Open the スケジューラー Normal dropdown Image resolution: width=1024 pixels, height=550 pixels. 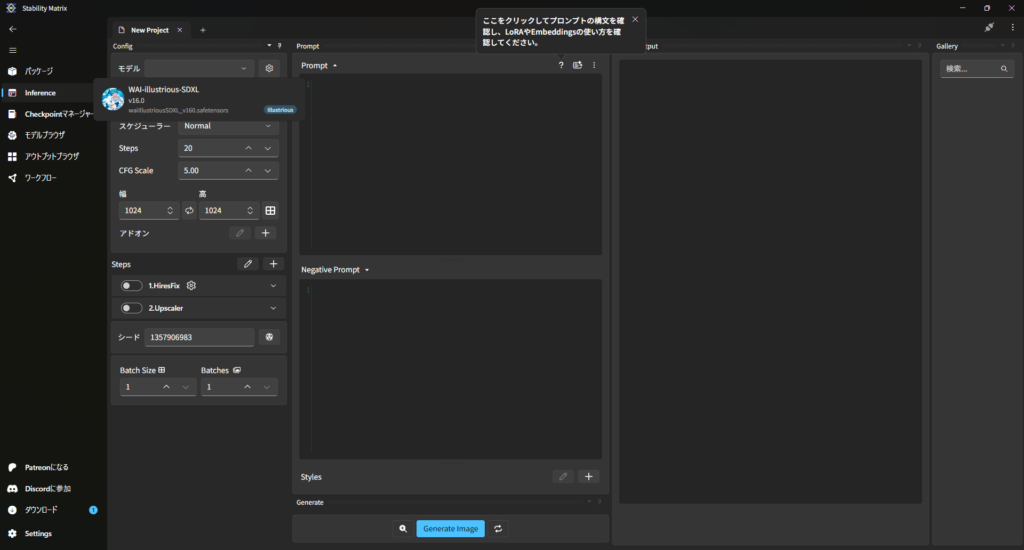coord(228,126)
